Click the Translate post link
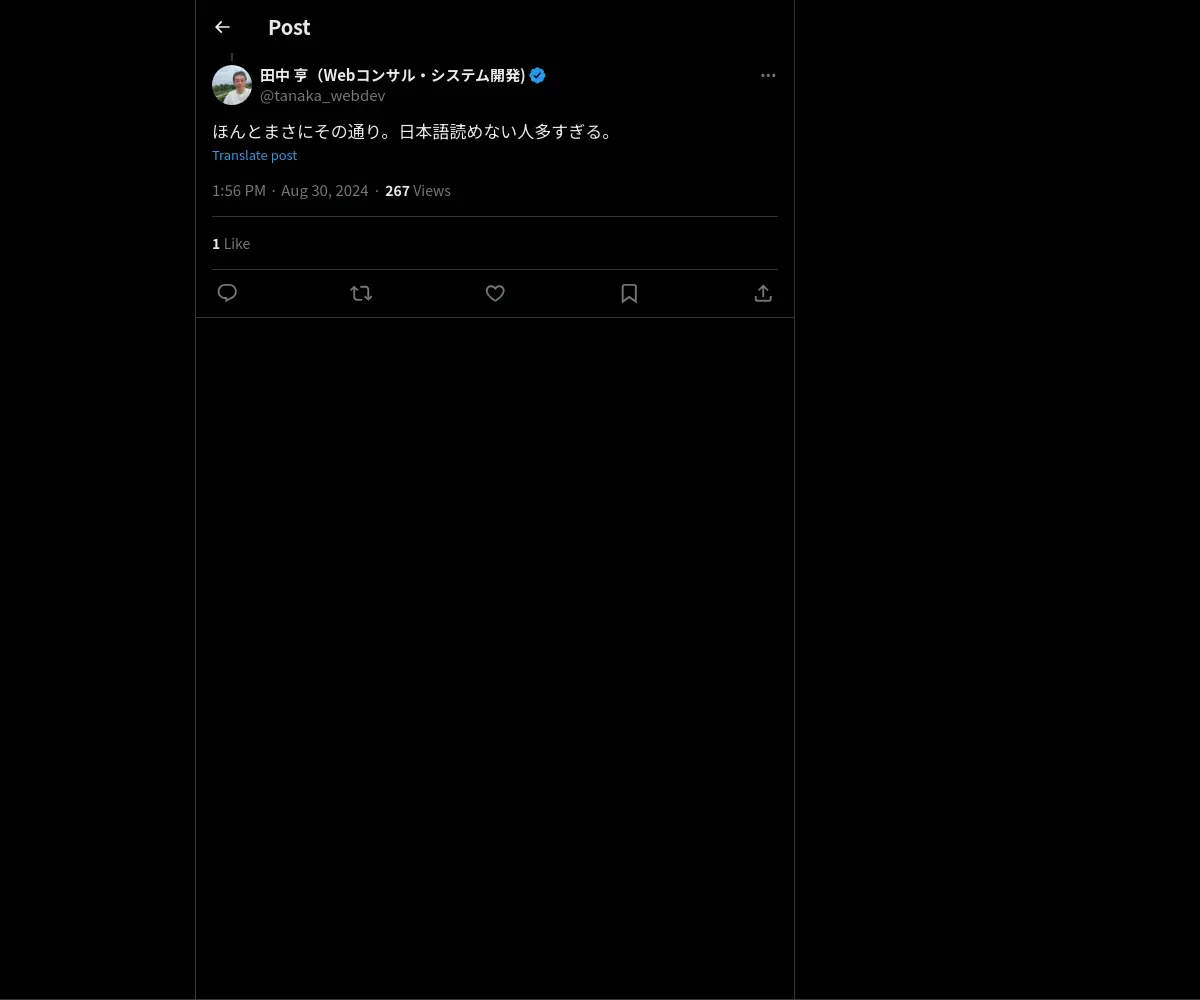Image resolution: width=1200 pixels, height=1000 pixels. tap(254, 155)
